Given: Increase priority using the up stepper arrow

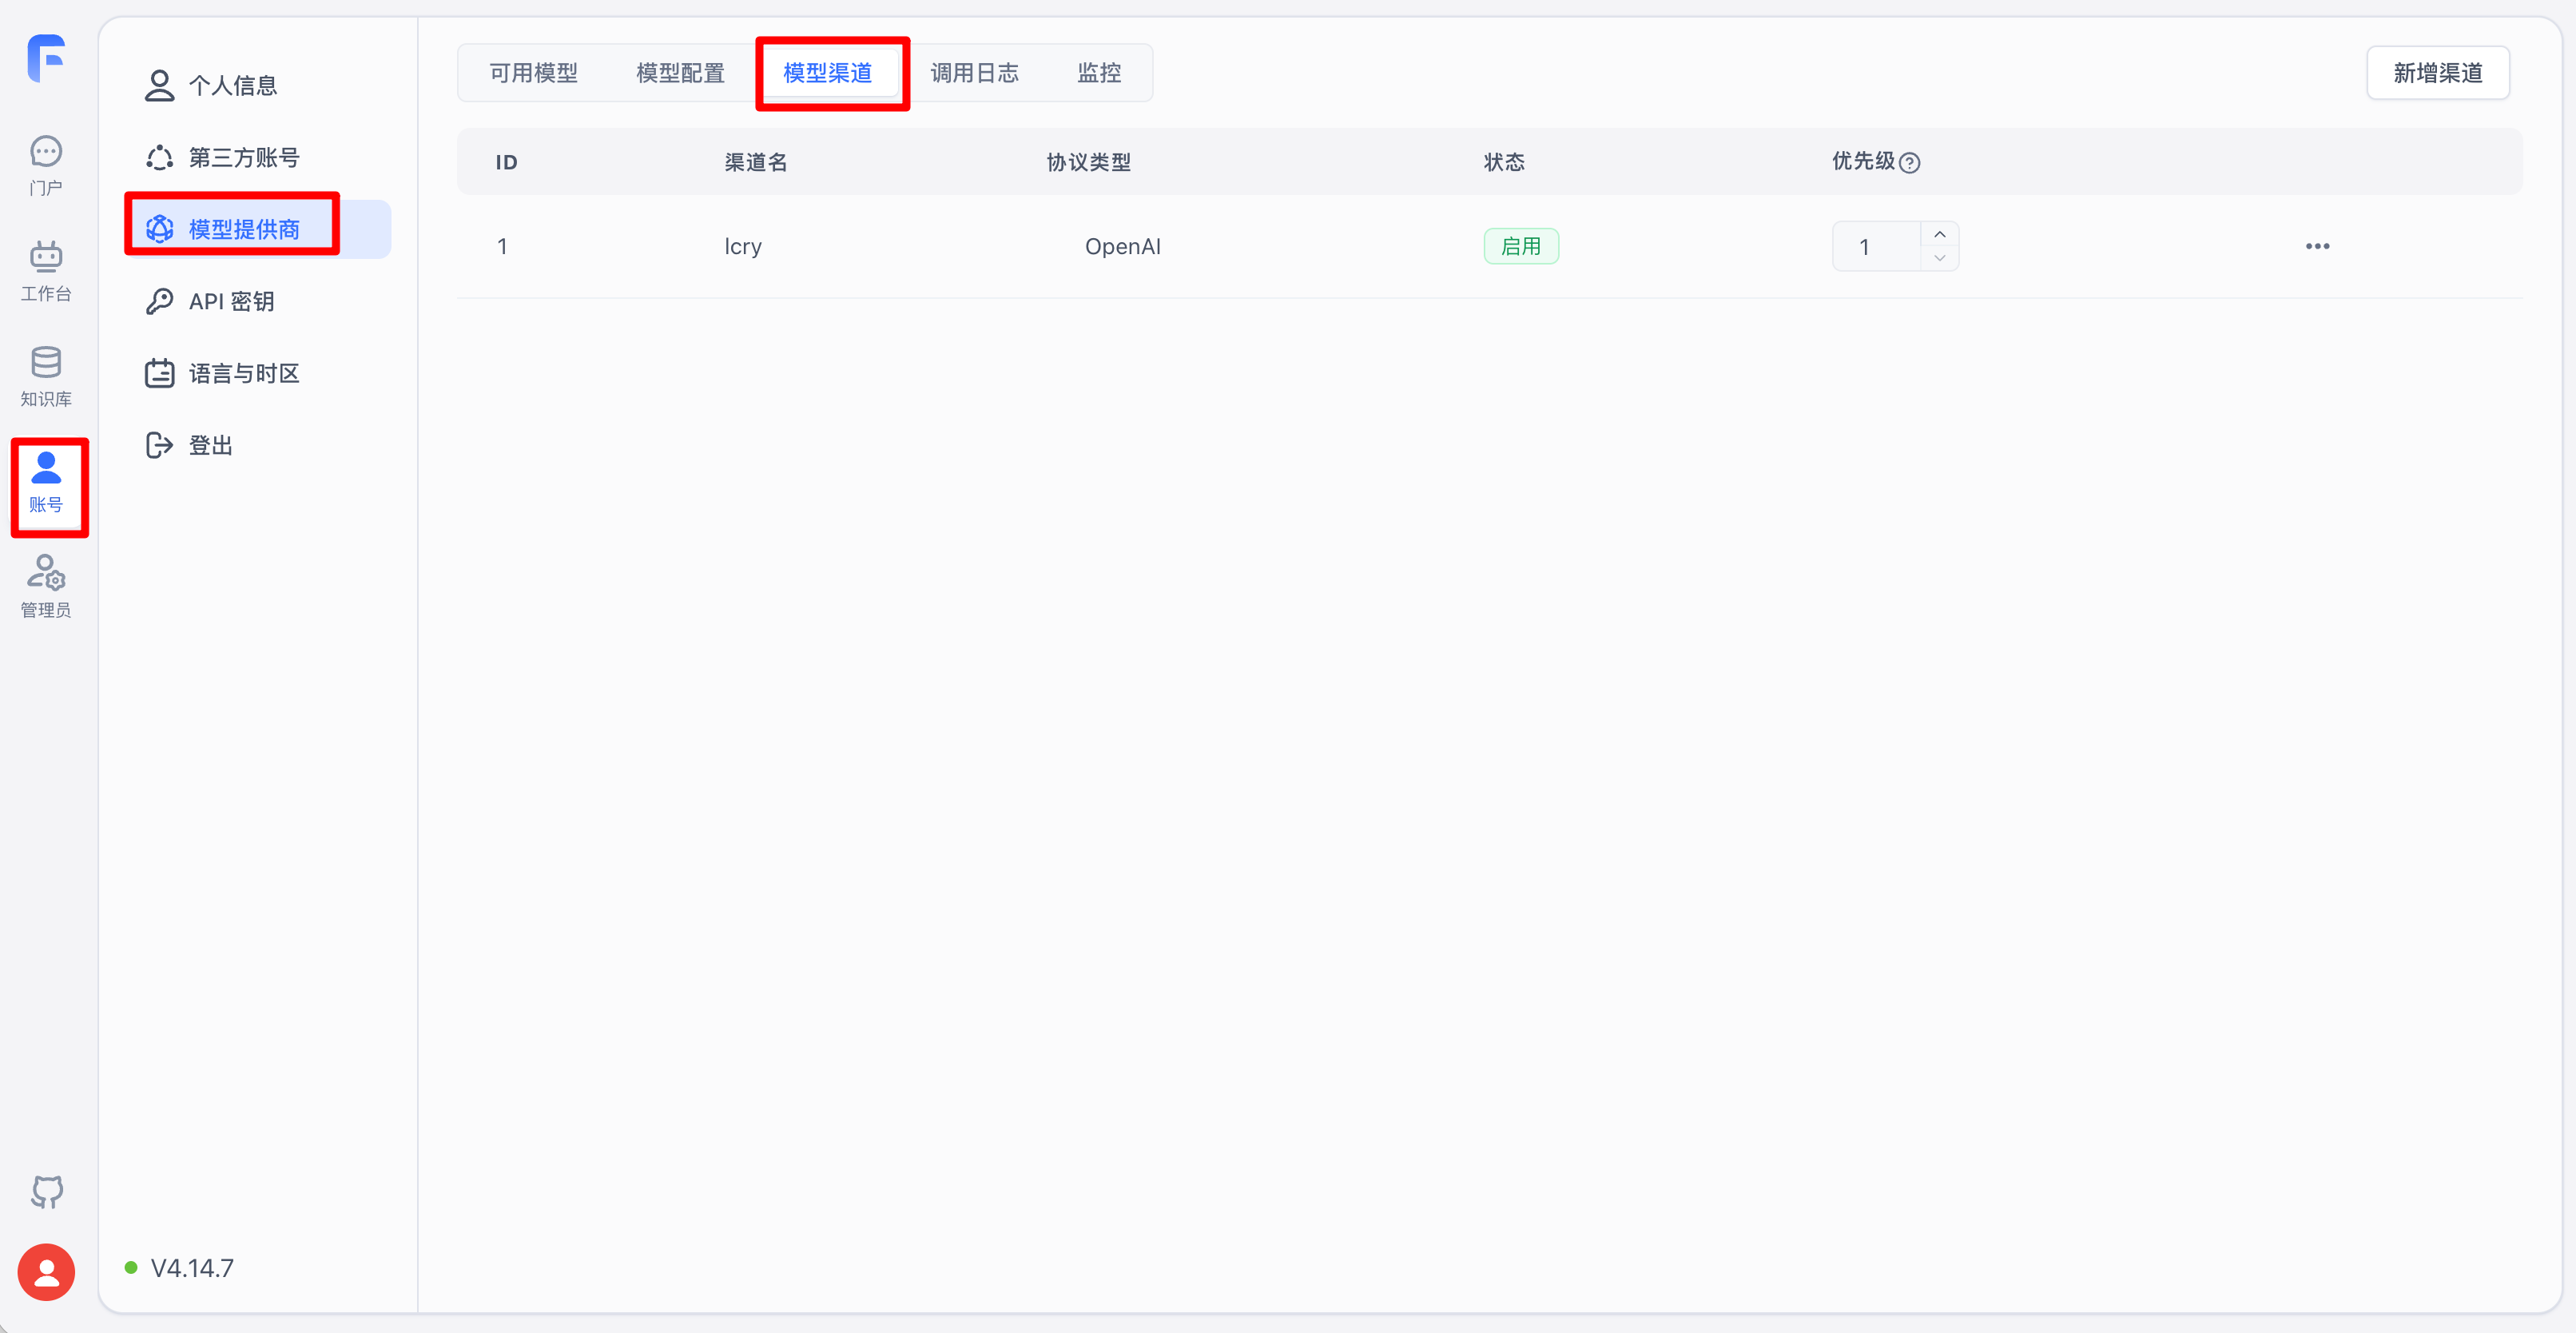Looking at the screenshot, I should (1939, 233).
